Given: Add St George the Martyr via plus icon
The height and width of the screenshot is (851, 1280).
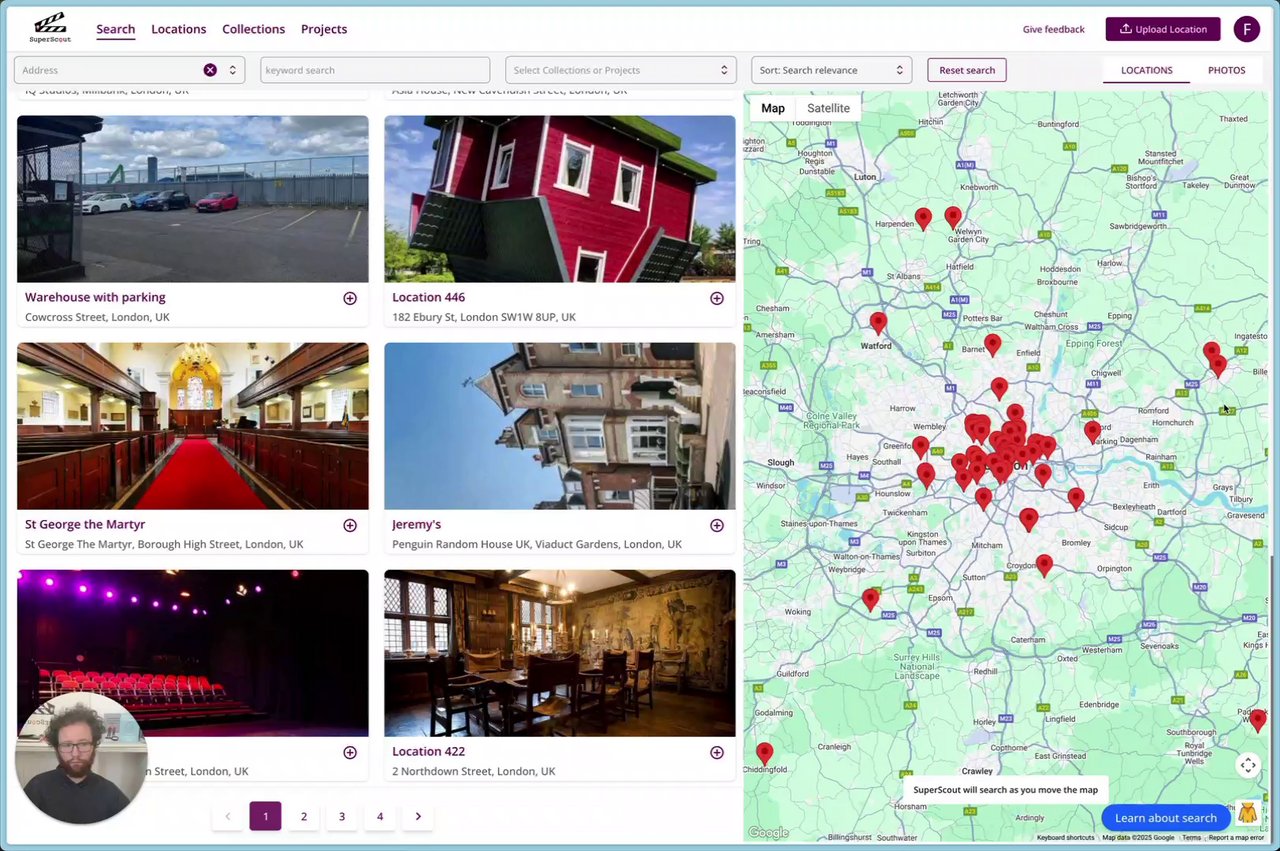Looking at the screenshot, I should pyautogui.click(x=350, y=525).
